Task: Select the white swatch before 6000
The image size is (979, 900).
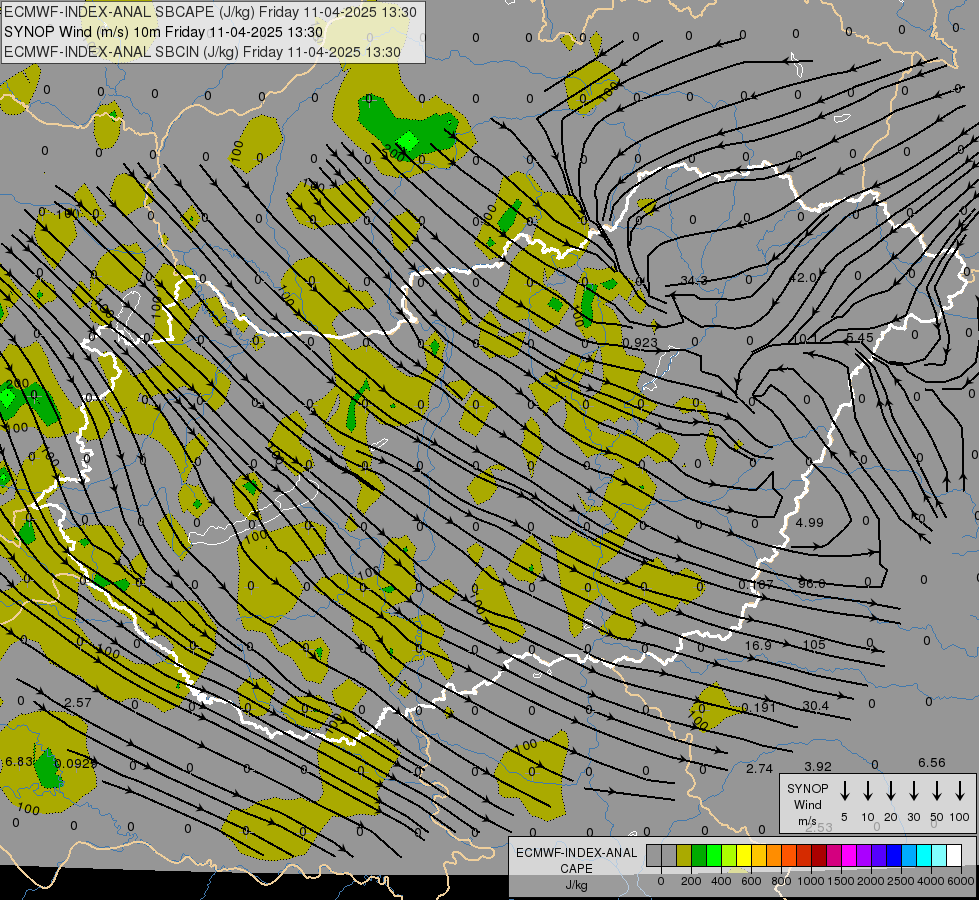Action: pos(953,855)
